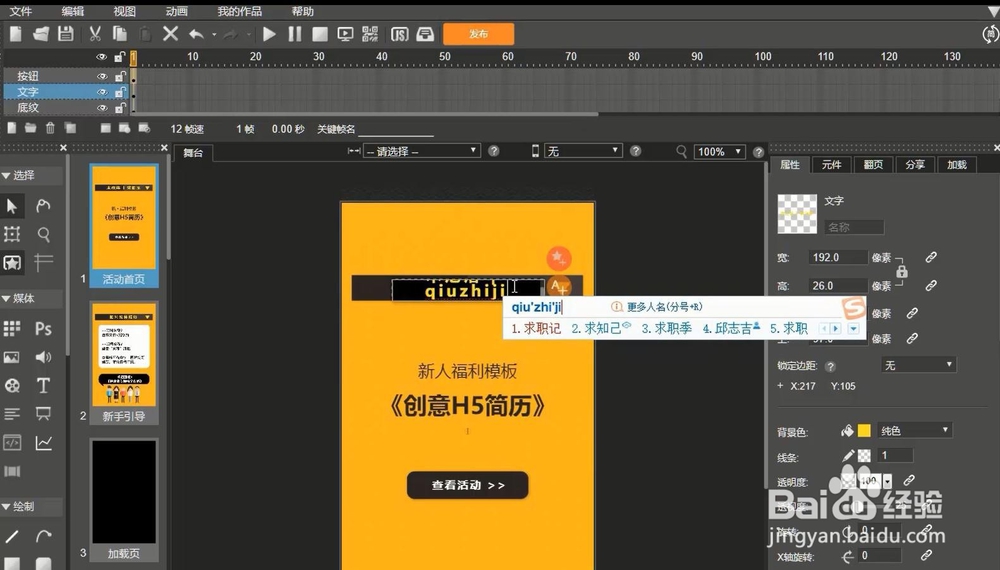Select the web page code tool
Screen dimensions: 1000x570
tap(11, 442)
